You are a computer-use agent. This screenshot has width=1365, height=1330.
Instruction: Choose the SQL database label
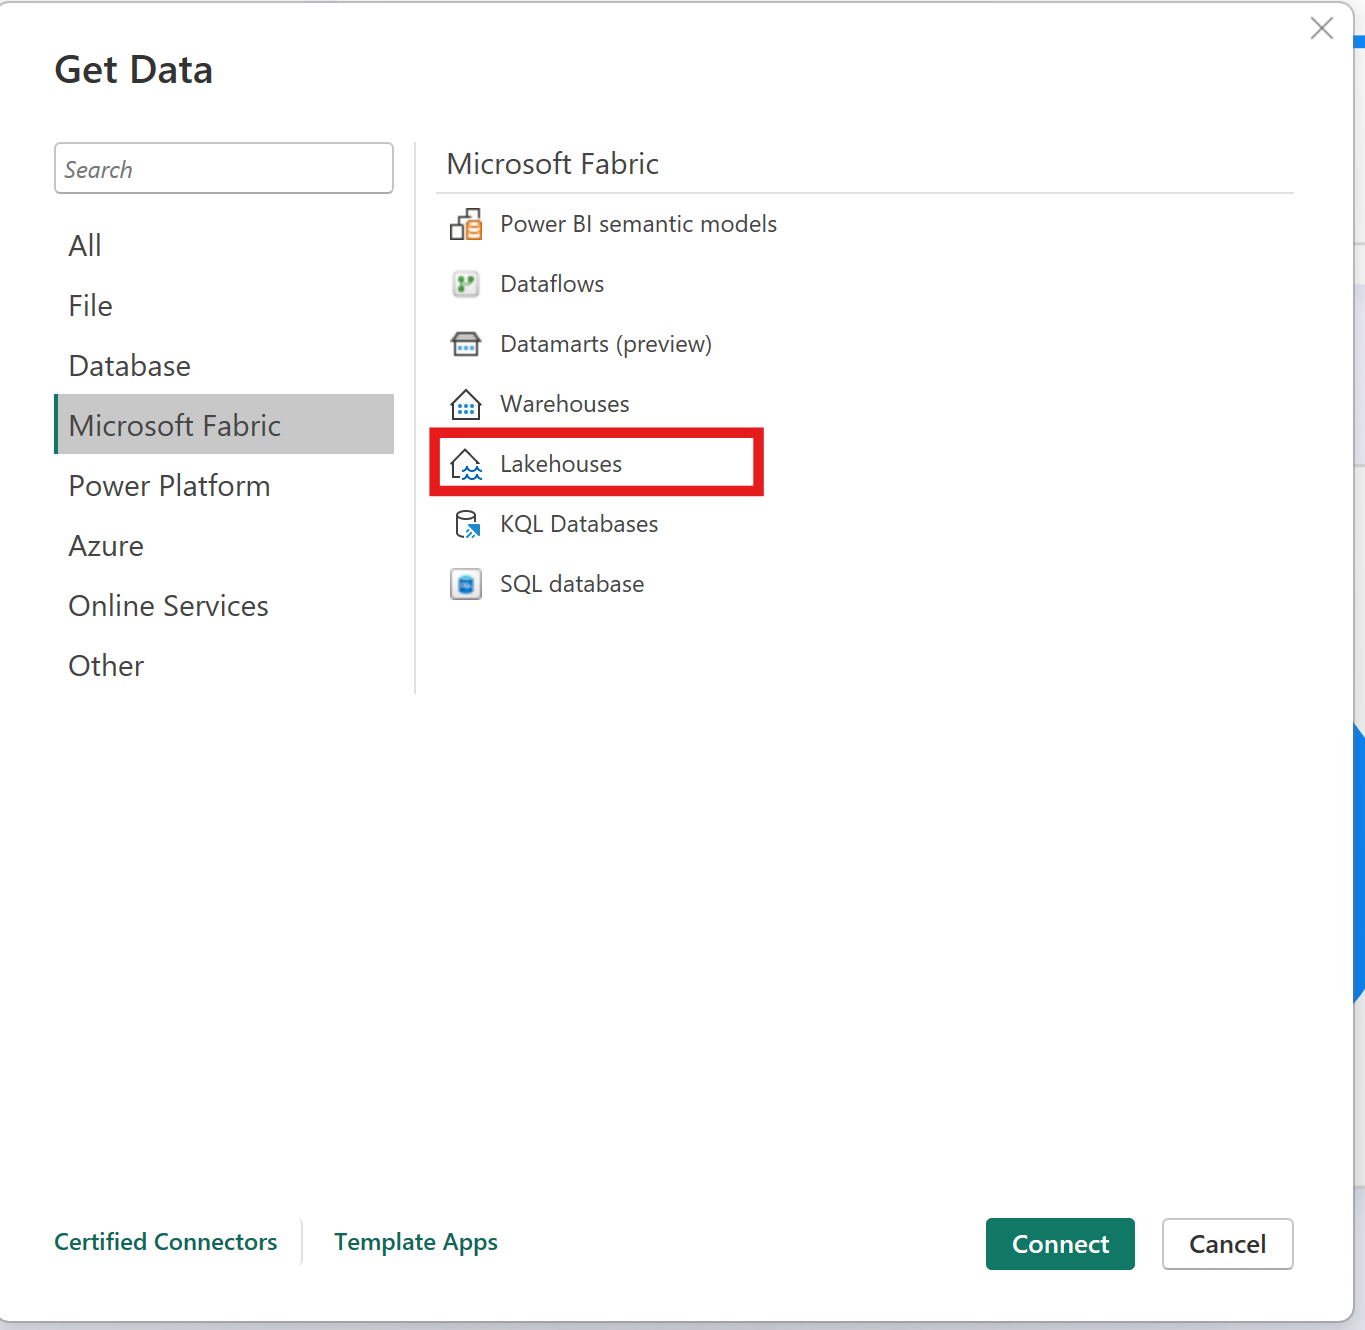pos(572,584)
